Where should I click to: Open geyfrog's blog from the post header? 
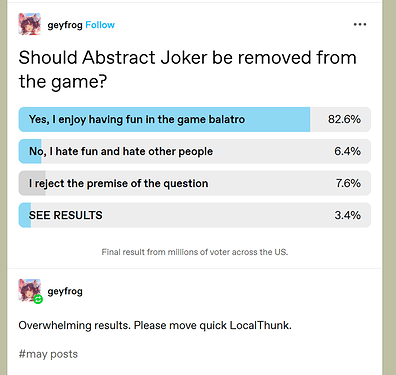(x=65, y=25)
